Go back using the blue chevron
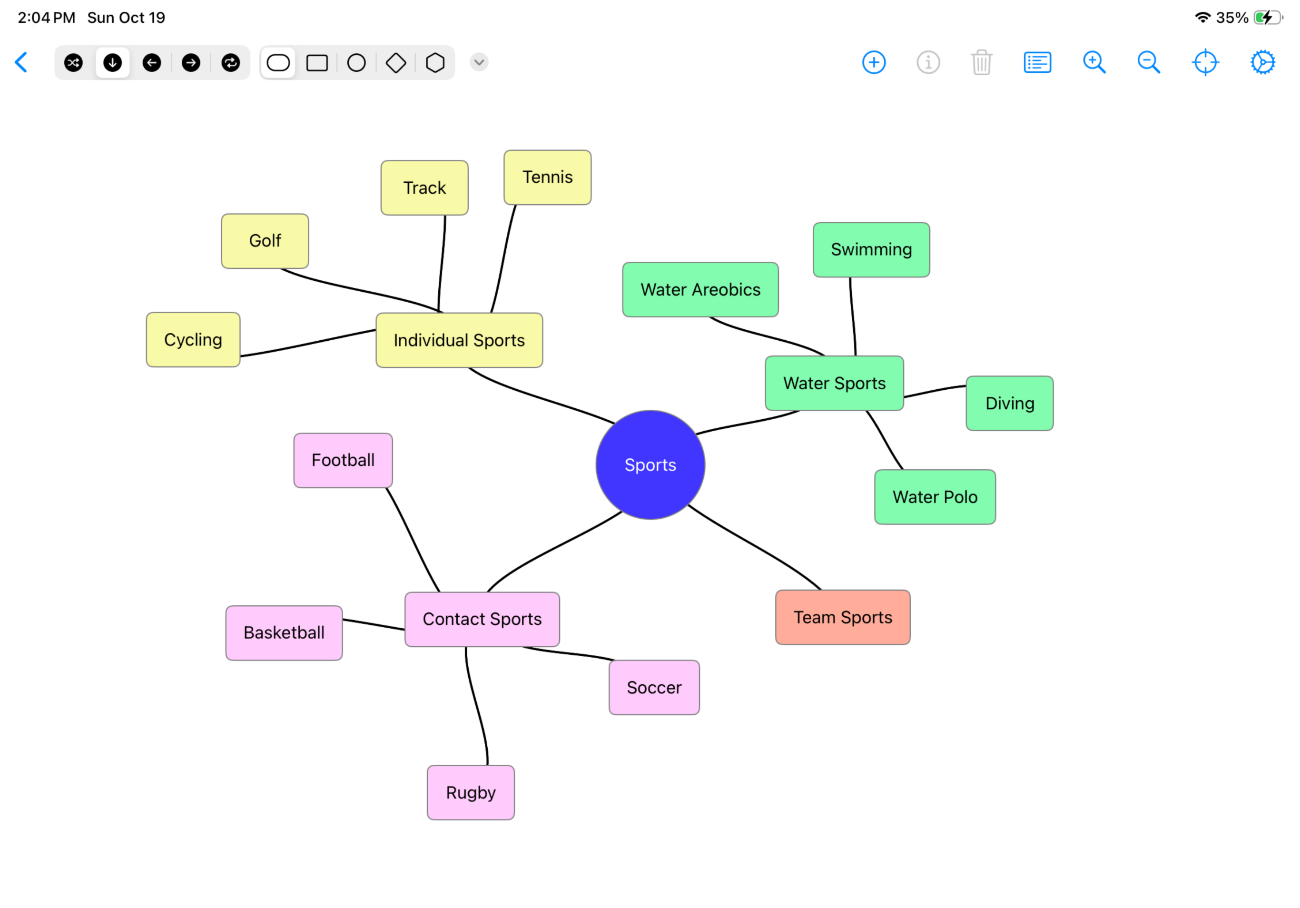The width and height of the screenshot is (1300, 908). [21, 62]
